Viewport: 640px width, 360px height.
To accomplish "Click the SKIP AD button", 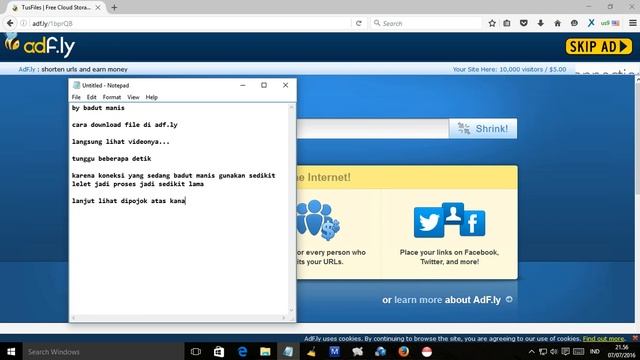I will click(598, 47).
